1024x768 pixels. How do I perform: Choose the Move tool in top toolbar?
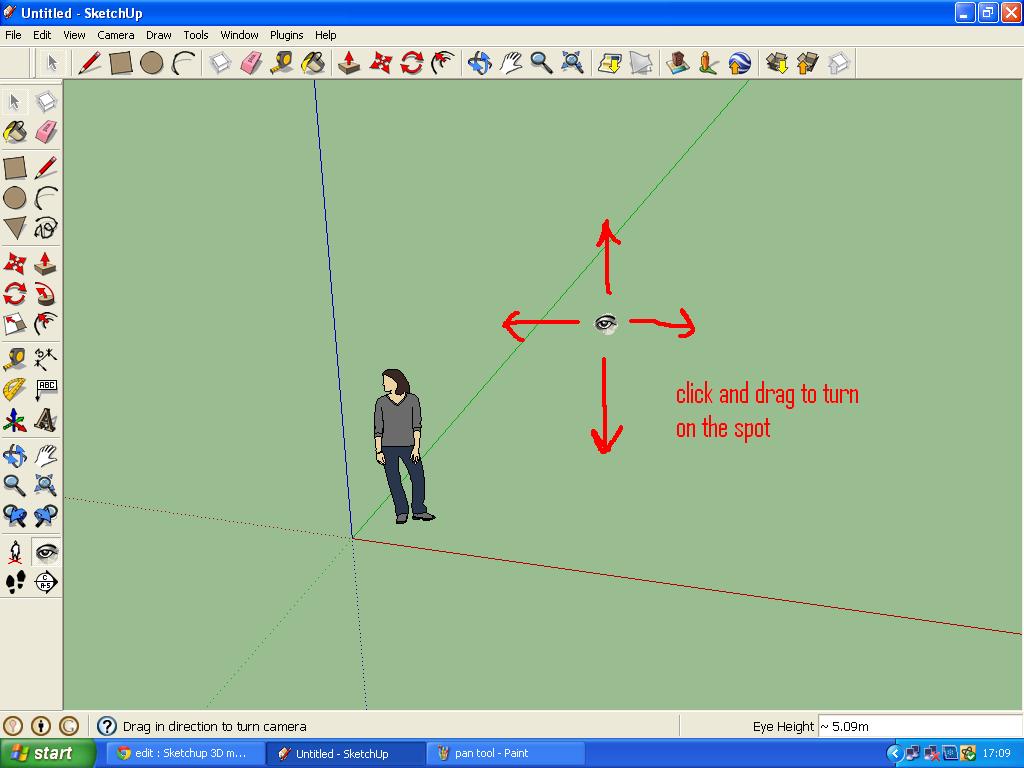pyautogui.click(x=381, y=63)
